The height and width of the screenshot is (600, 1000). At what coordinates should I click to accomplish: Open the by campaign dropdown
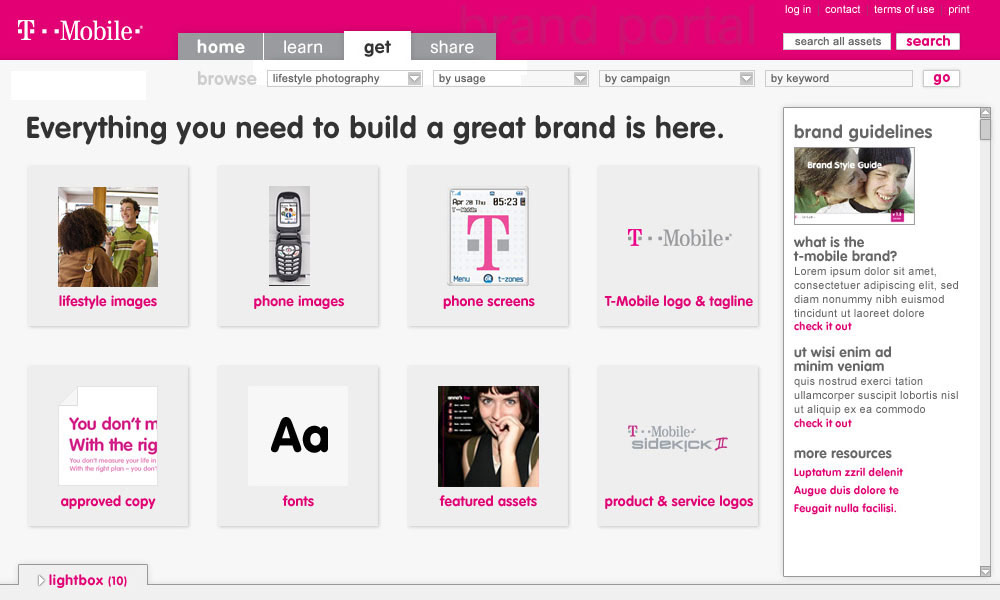click(x=677, y=77)
